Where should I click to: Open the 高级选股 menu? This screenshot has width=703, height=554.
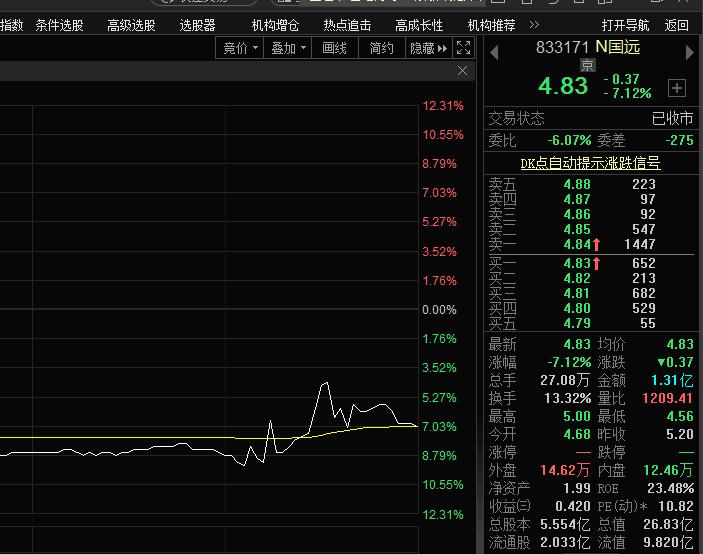click(x=131, y=25)
